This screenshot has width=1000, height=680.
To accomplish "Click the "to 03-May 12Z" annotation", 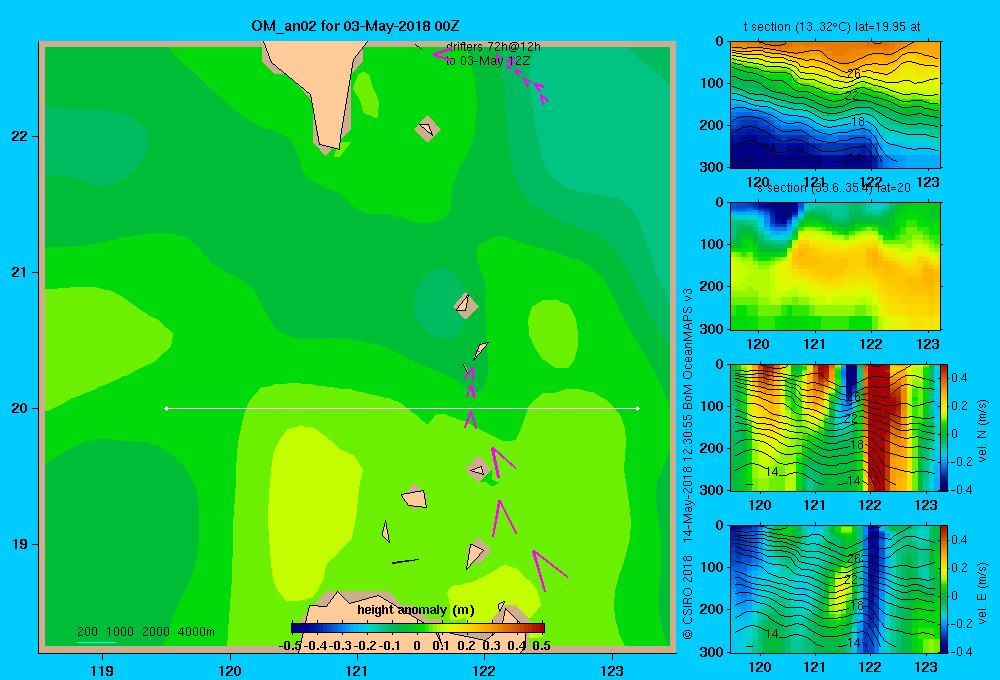I will pyautogui.click(x=488, y=61).
